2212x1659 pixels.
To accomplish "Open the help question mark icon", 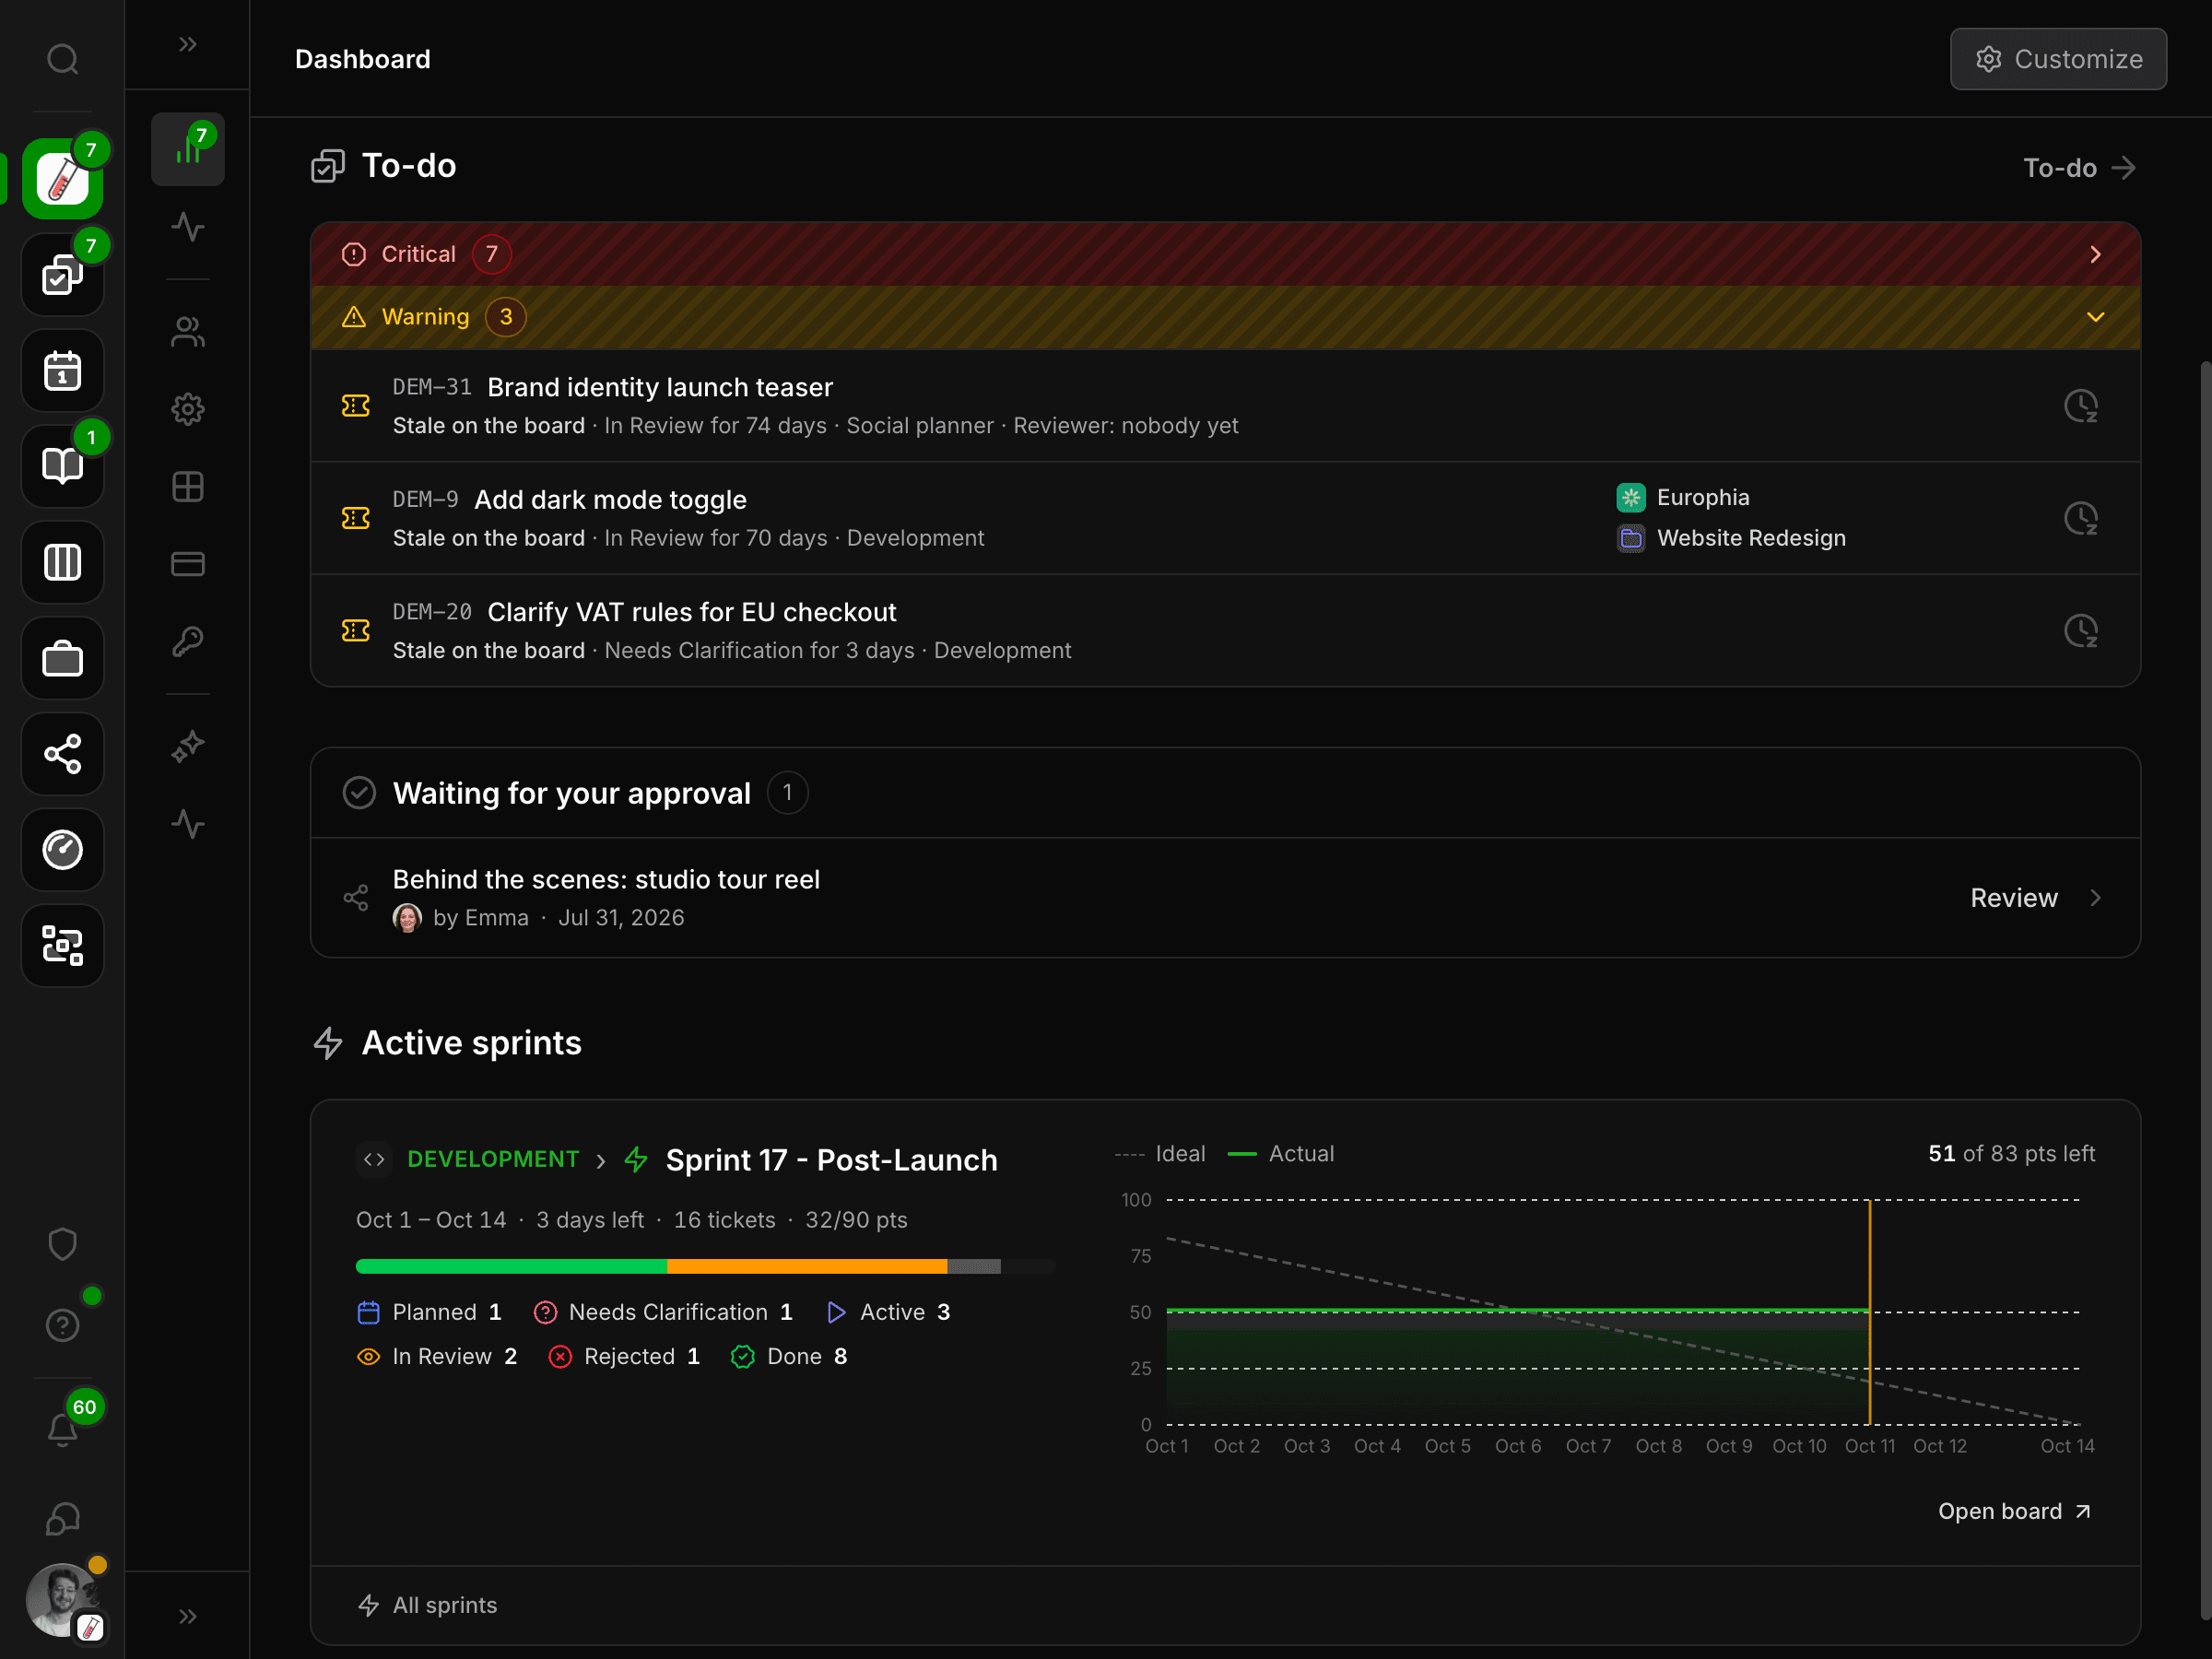I will point(62,1325).
